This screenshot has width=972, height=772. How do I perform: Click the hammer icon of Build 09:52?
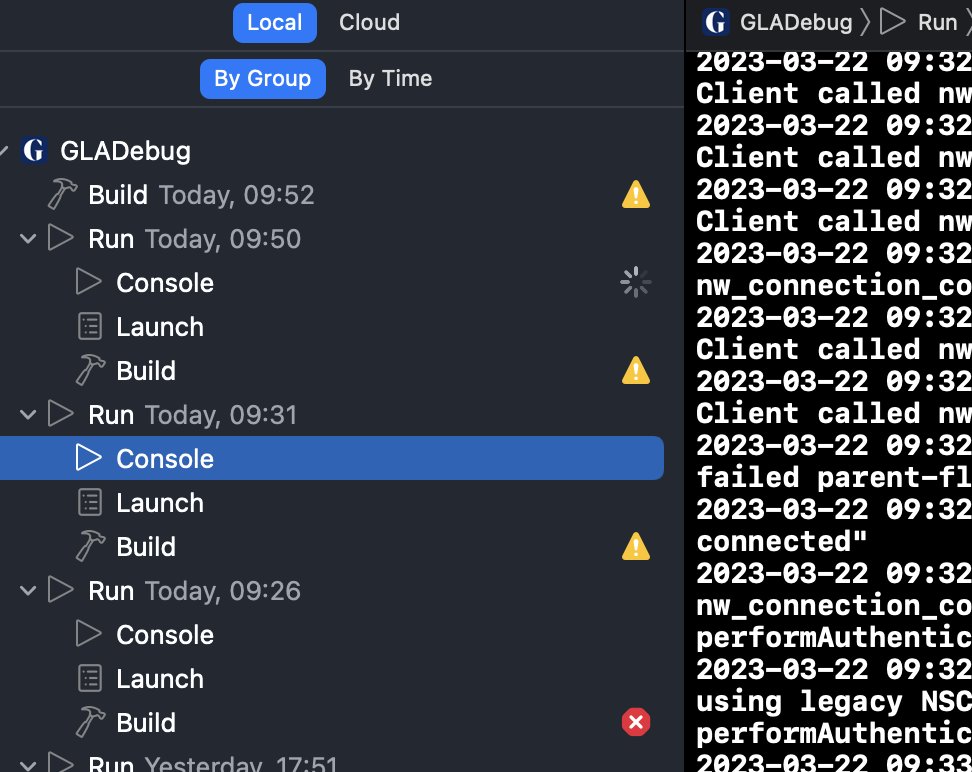click(x=62, y=194)
